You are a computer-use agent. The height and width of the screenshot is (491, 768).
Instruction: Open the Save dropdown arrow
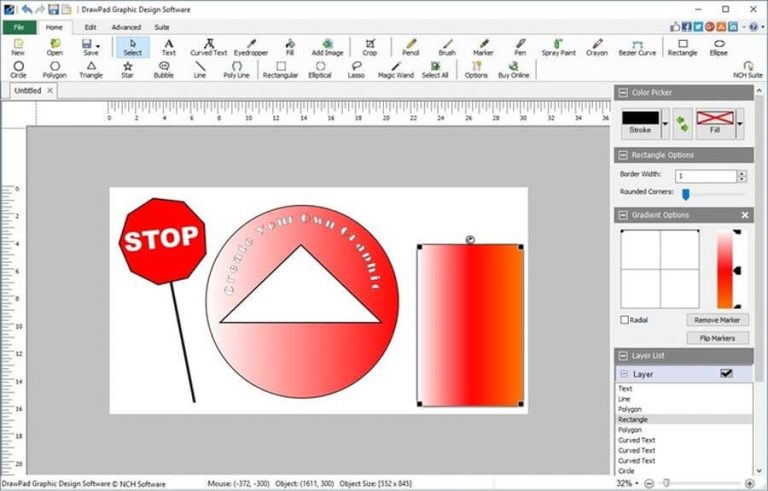(x=98, y=46)
